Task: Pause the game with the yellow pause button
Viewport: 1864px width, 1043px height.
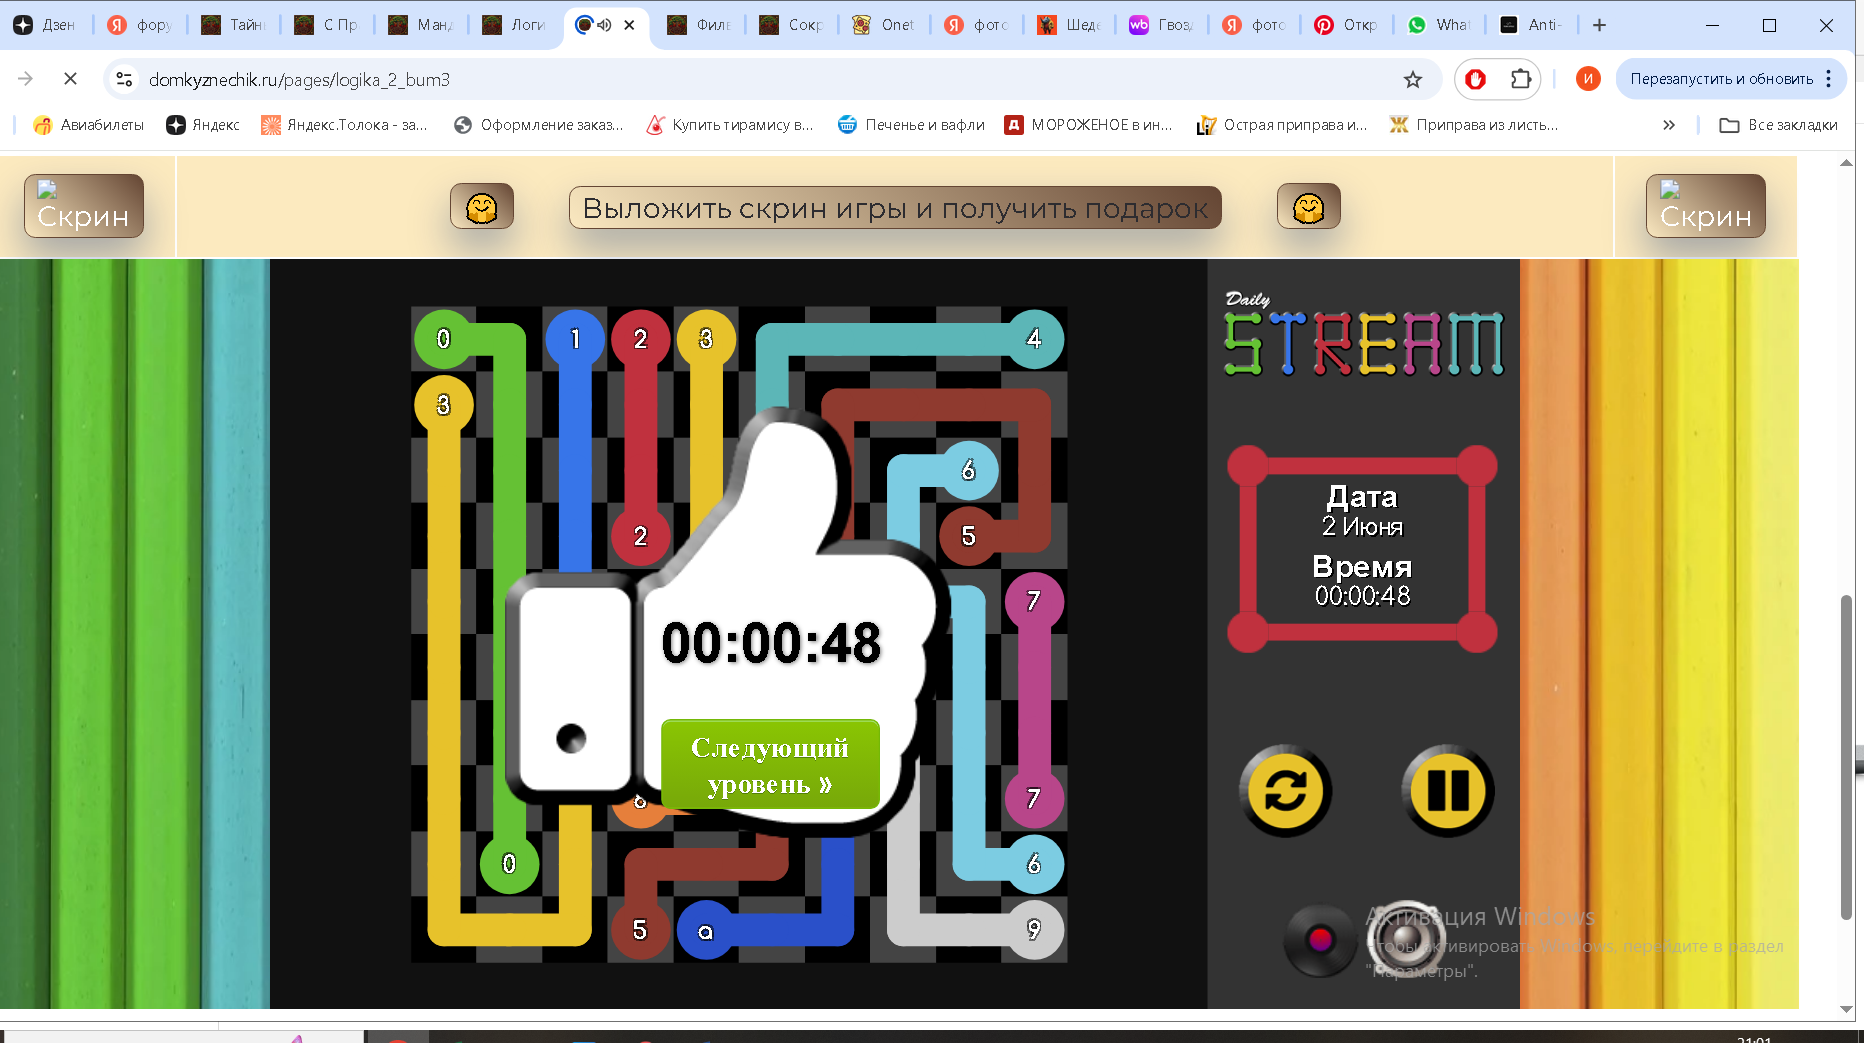Action: click(x=1447, y=791)
